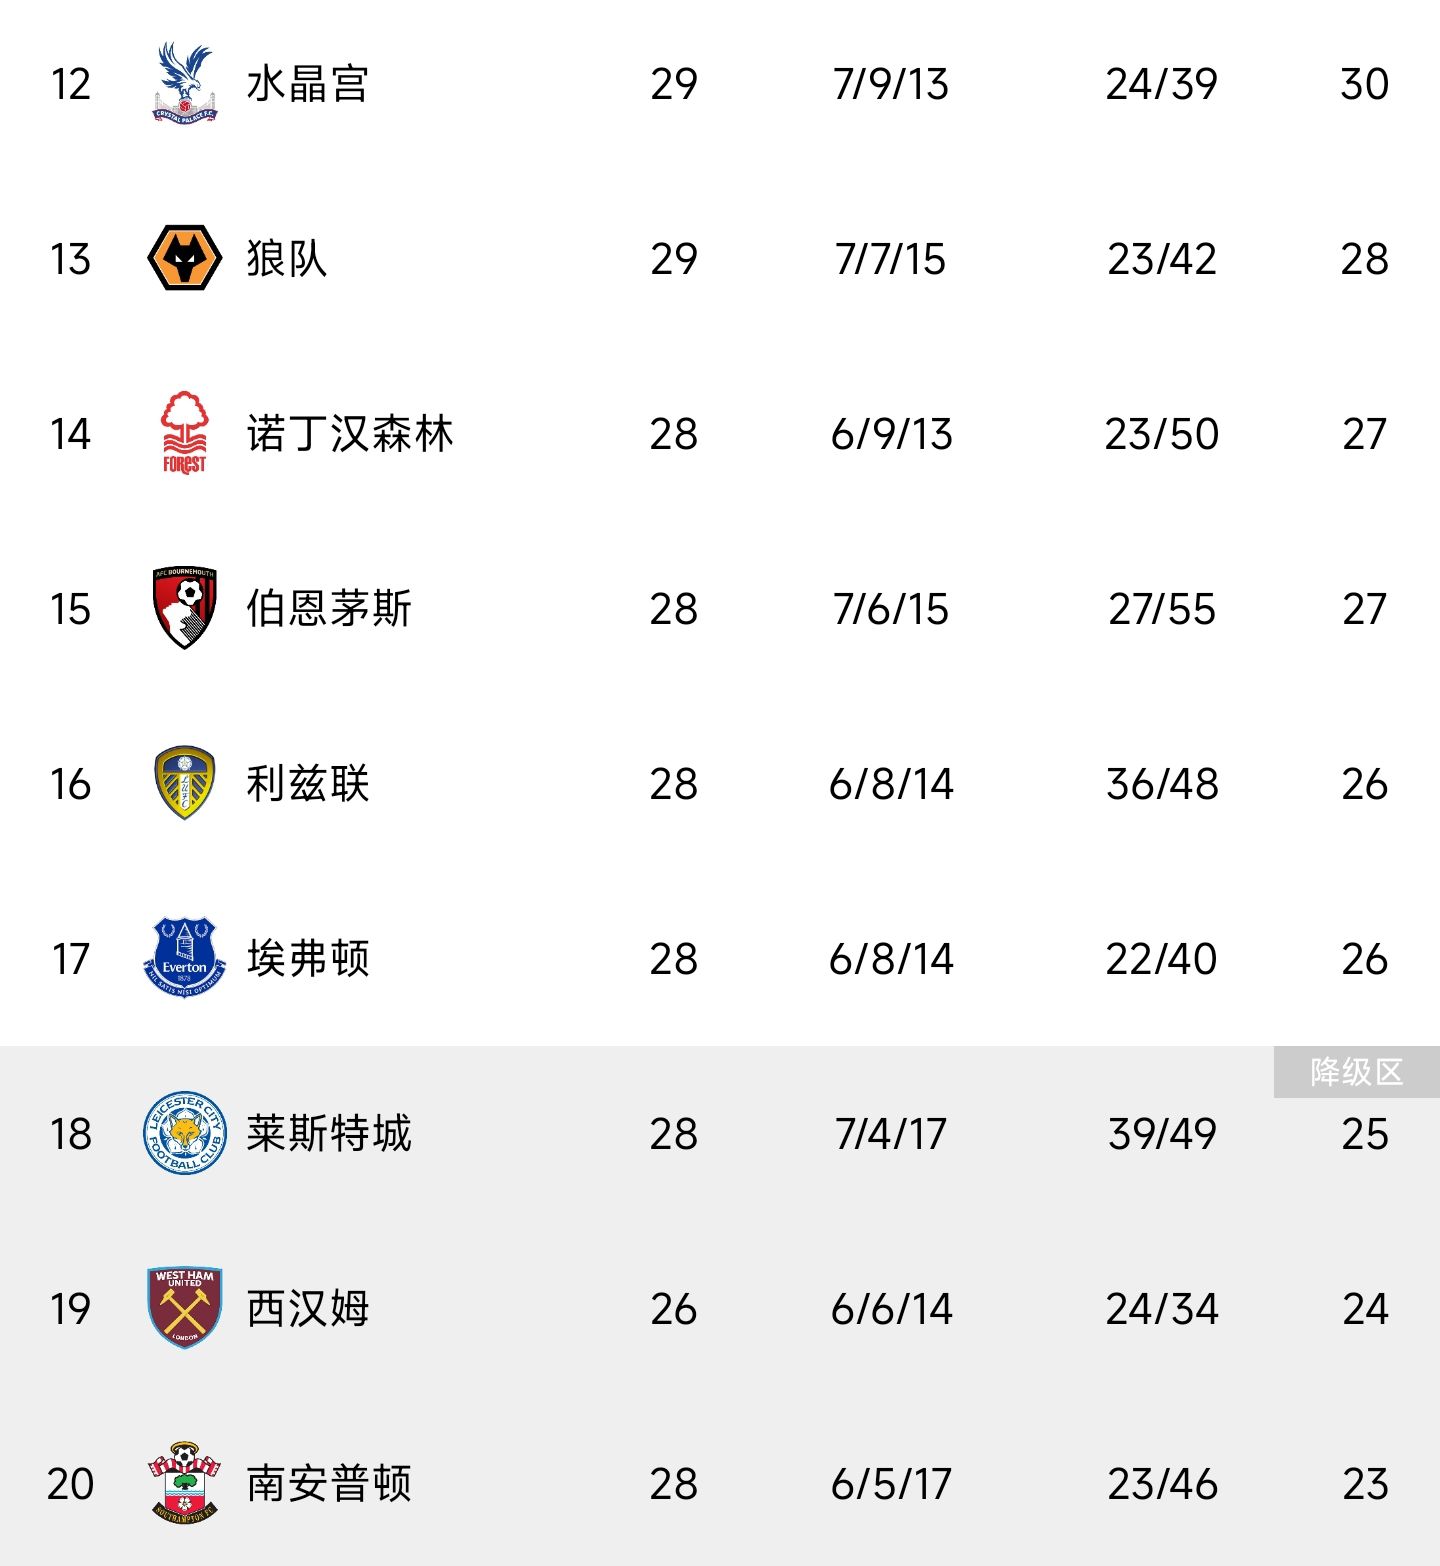Tap the Leeds United crest

tap(184, 783)
